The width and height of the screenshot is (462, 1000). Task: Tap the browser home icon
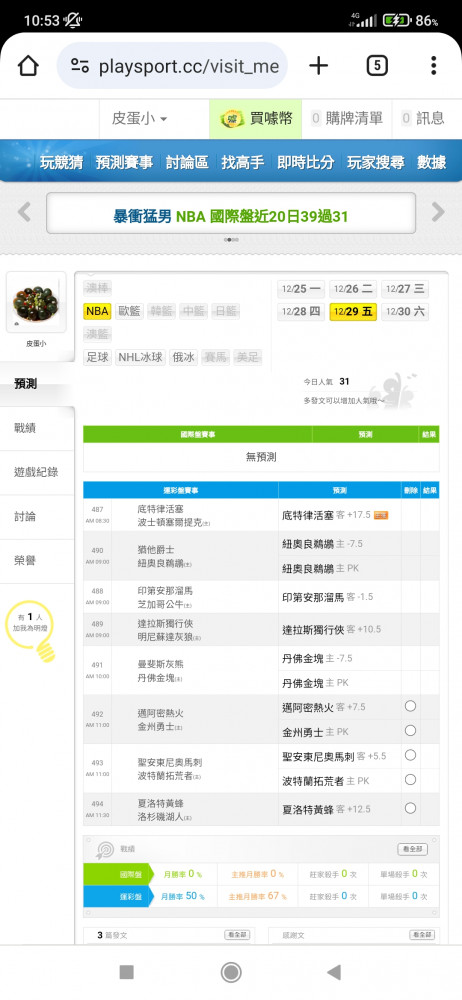pyautogui.click(x=28, y=66)
